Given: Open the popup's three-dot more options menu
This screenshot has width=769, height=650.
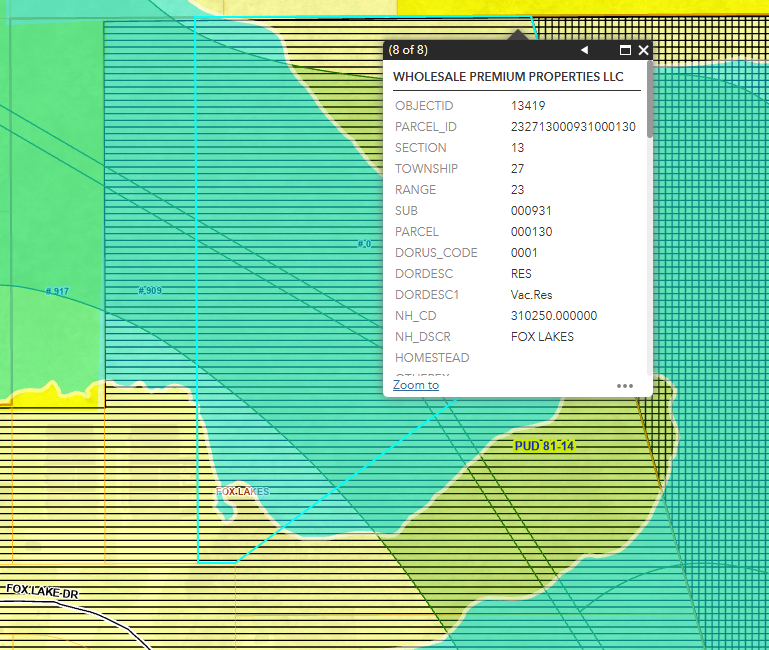Looking at the screenshot, I should (x=625, y=385).
